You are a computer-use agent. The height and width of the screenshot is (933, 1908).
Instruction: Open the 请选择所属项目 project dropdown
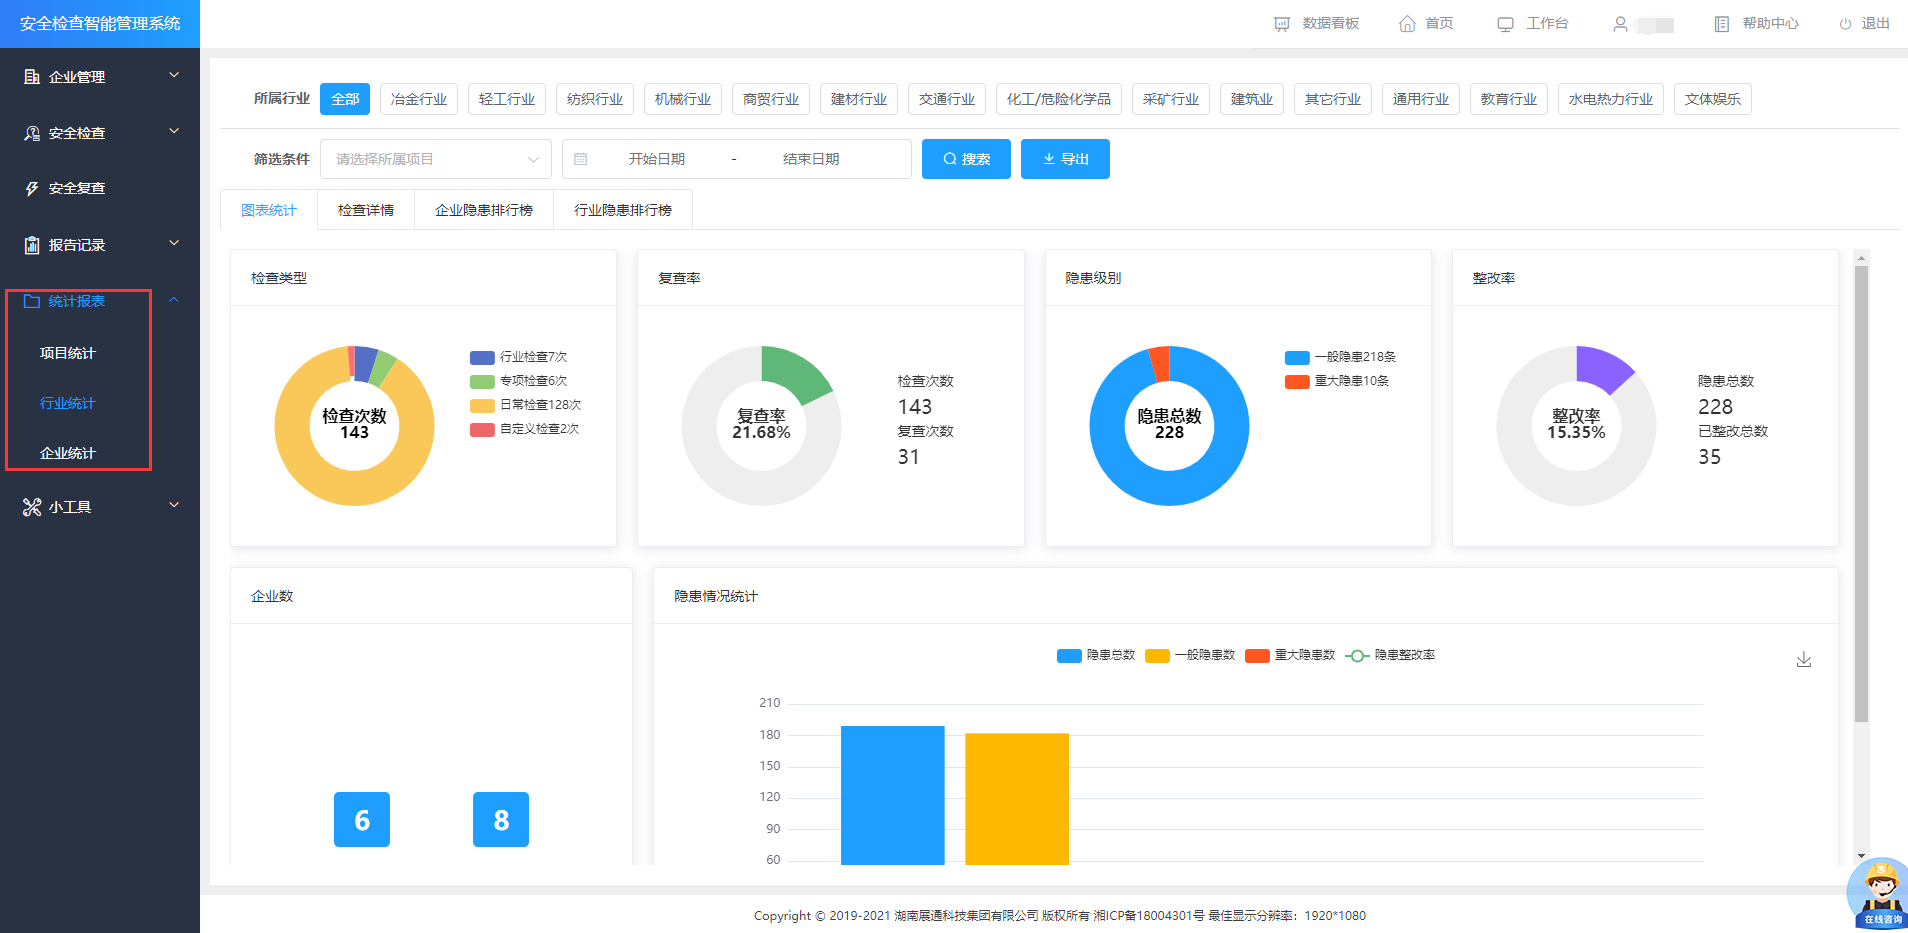(x=435, y=159)
